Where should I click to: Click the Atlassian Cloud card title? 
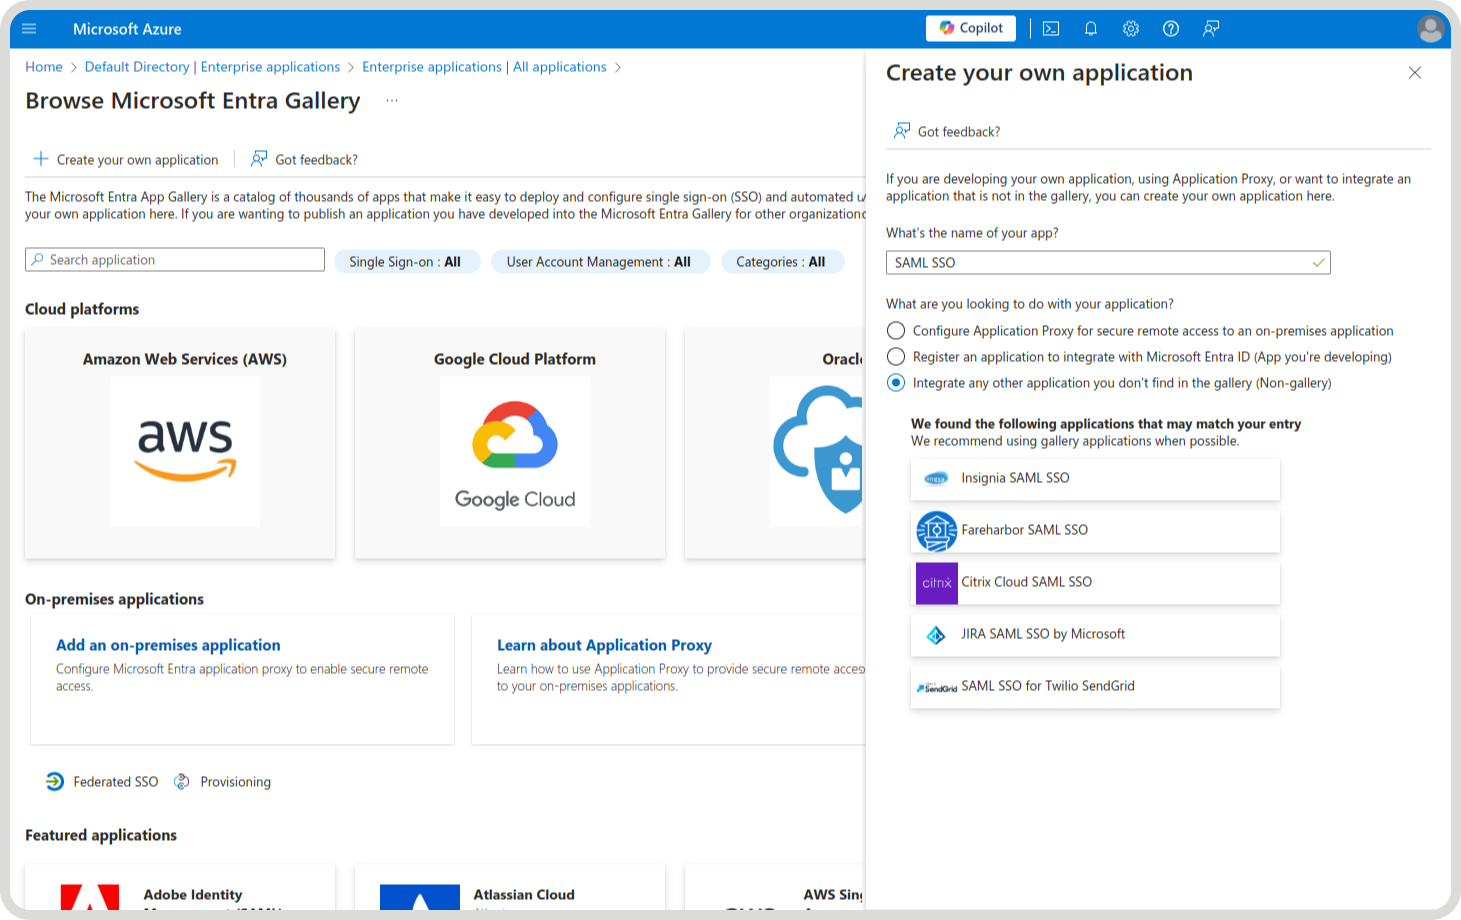pyautogui.click(x=524, y=895)
